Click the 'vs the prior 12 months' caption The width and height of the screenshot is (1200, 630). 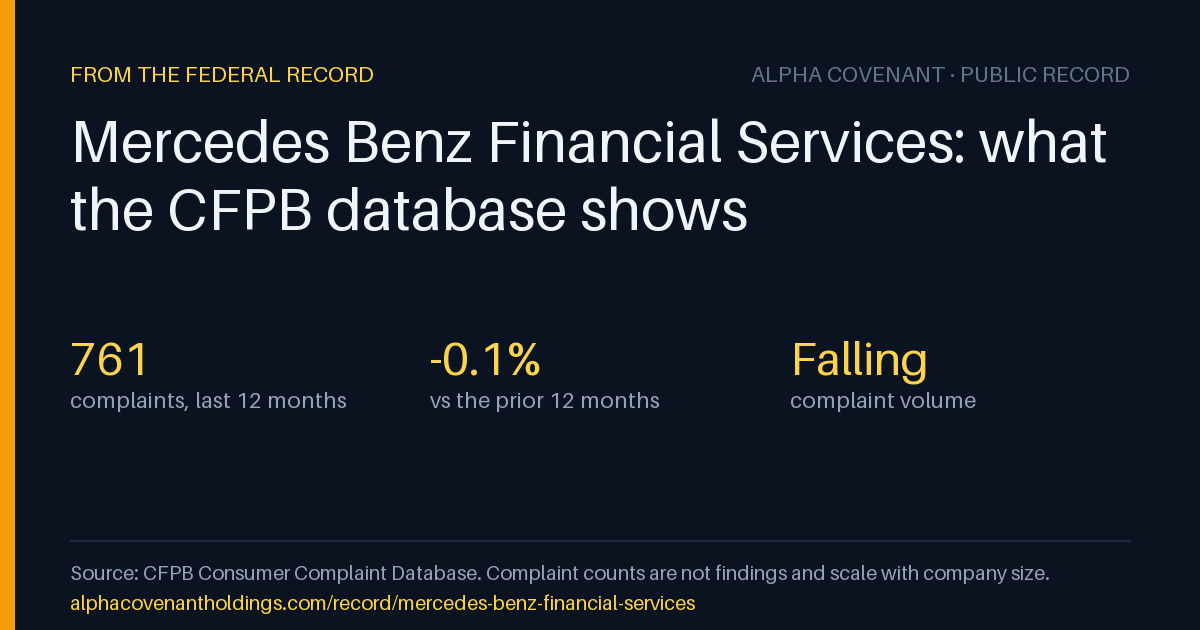click(x=545, y=401)
